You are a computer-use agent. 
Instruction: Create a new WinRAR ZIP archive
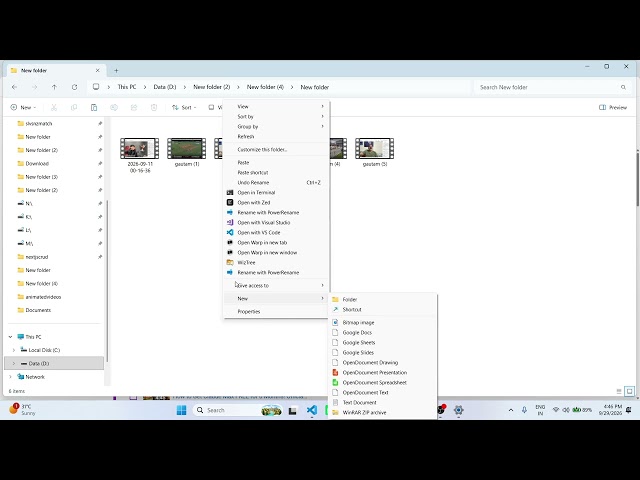coord(382,413)
